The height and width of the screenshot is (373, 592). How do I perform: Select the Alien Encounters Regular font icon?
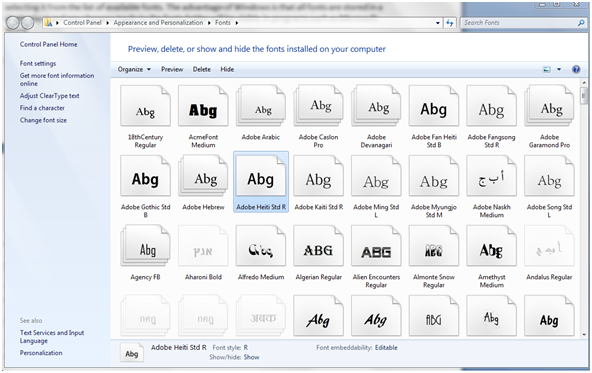pyautogui.click(x=376, y=246)
